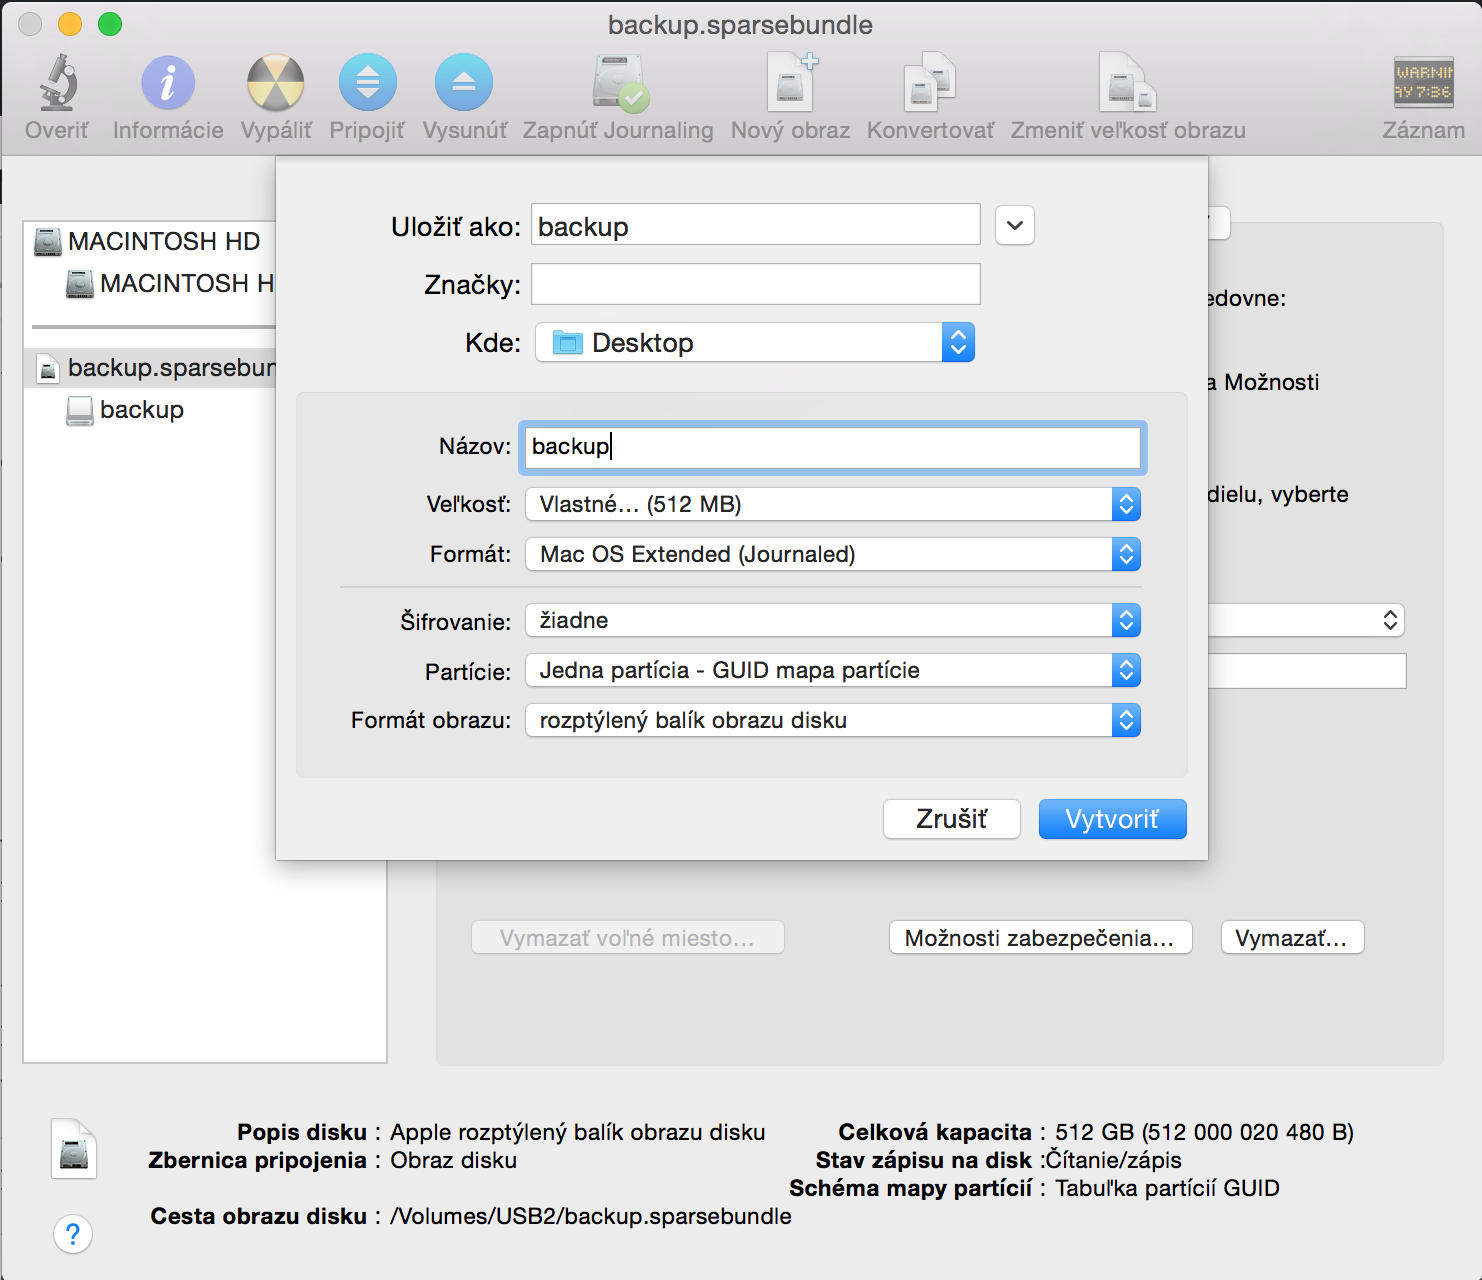Image resolution: width=1482 pixels, height=1280 pixels.
Task: Open help with the question mark button
Action: 73,1234
